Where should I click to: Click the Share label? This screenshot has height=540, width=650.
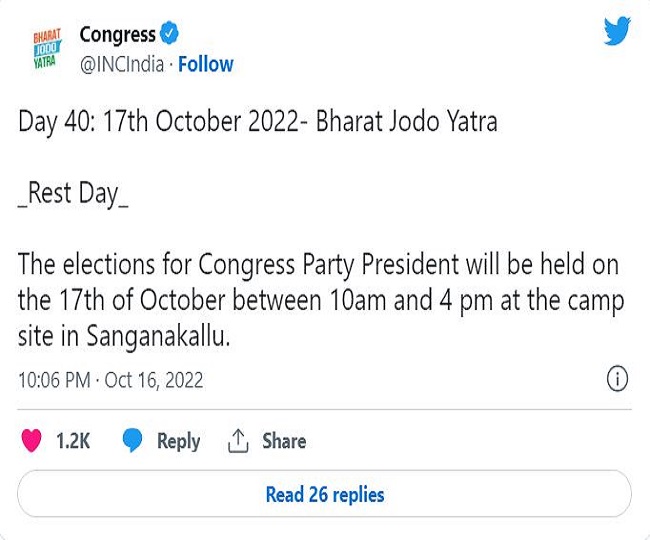(284, 441)
